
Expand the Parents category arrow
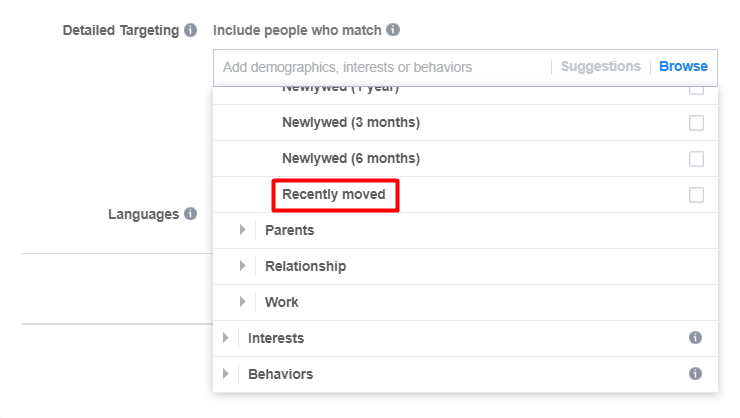click(243, 230)
